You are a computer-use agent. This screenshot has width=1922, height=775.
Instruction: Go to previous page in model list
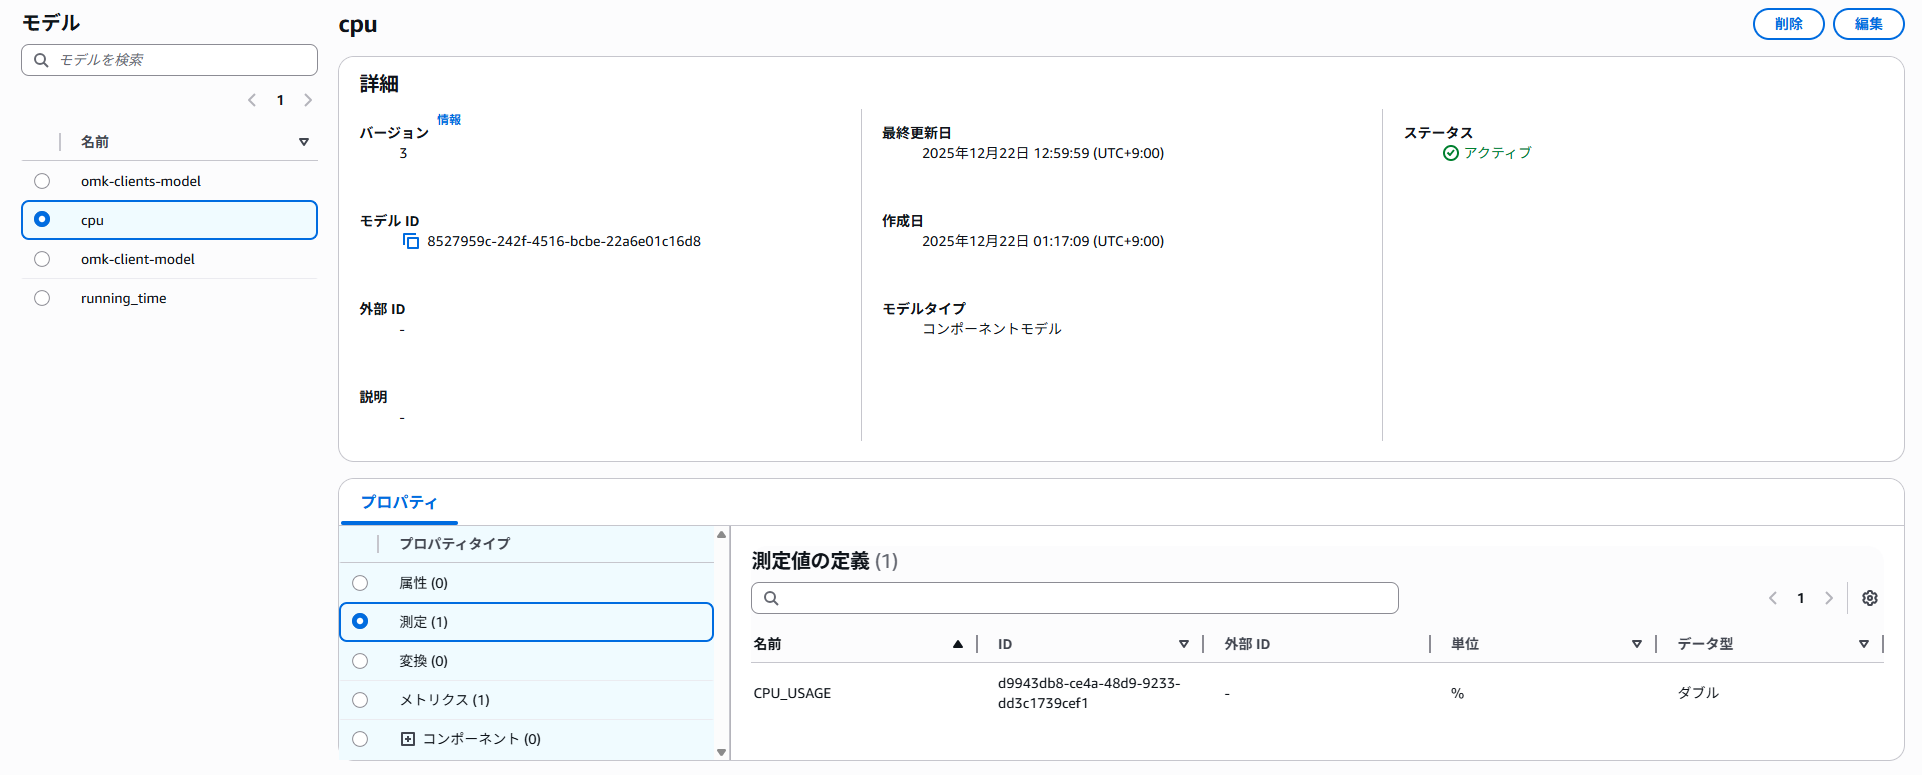pyautogui.click(x=252, y=100)
